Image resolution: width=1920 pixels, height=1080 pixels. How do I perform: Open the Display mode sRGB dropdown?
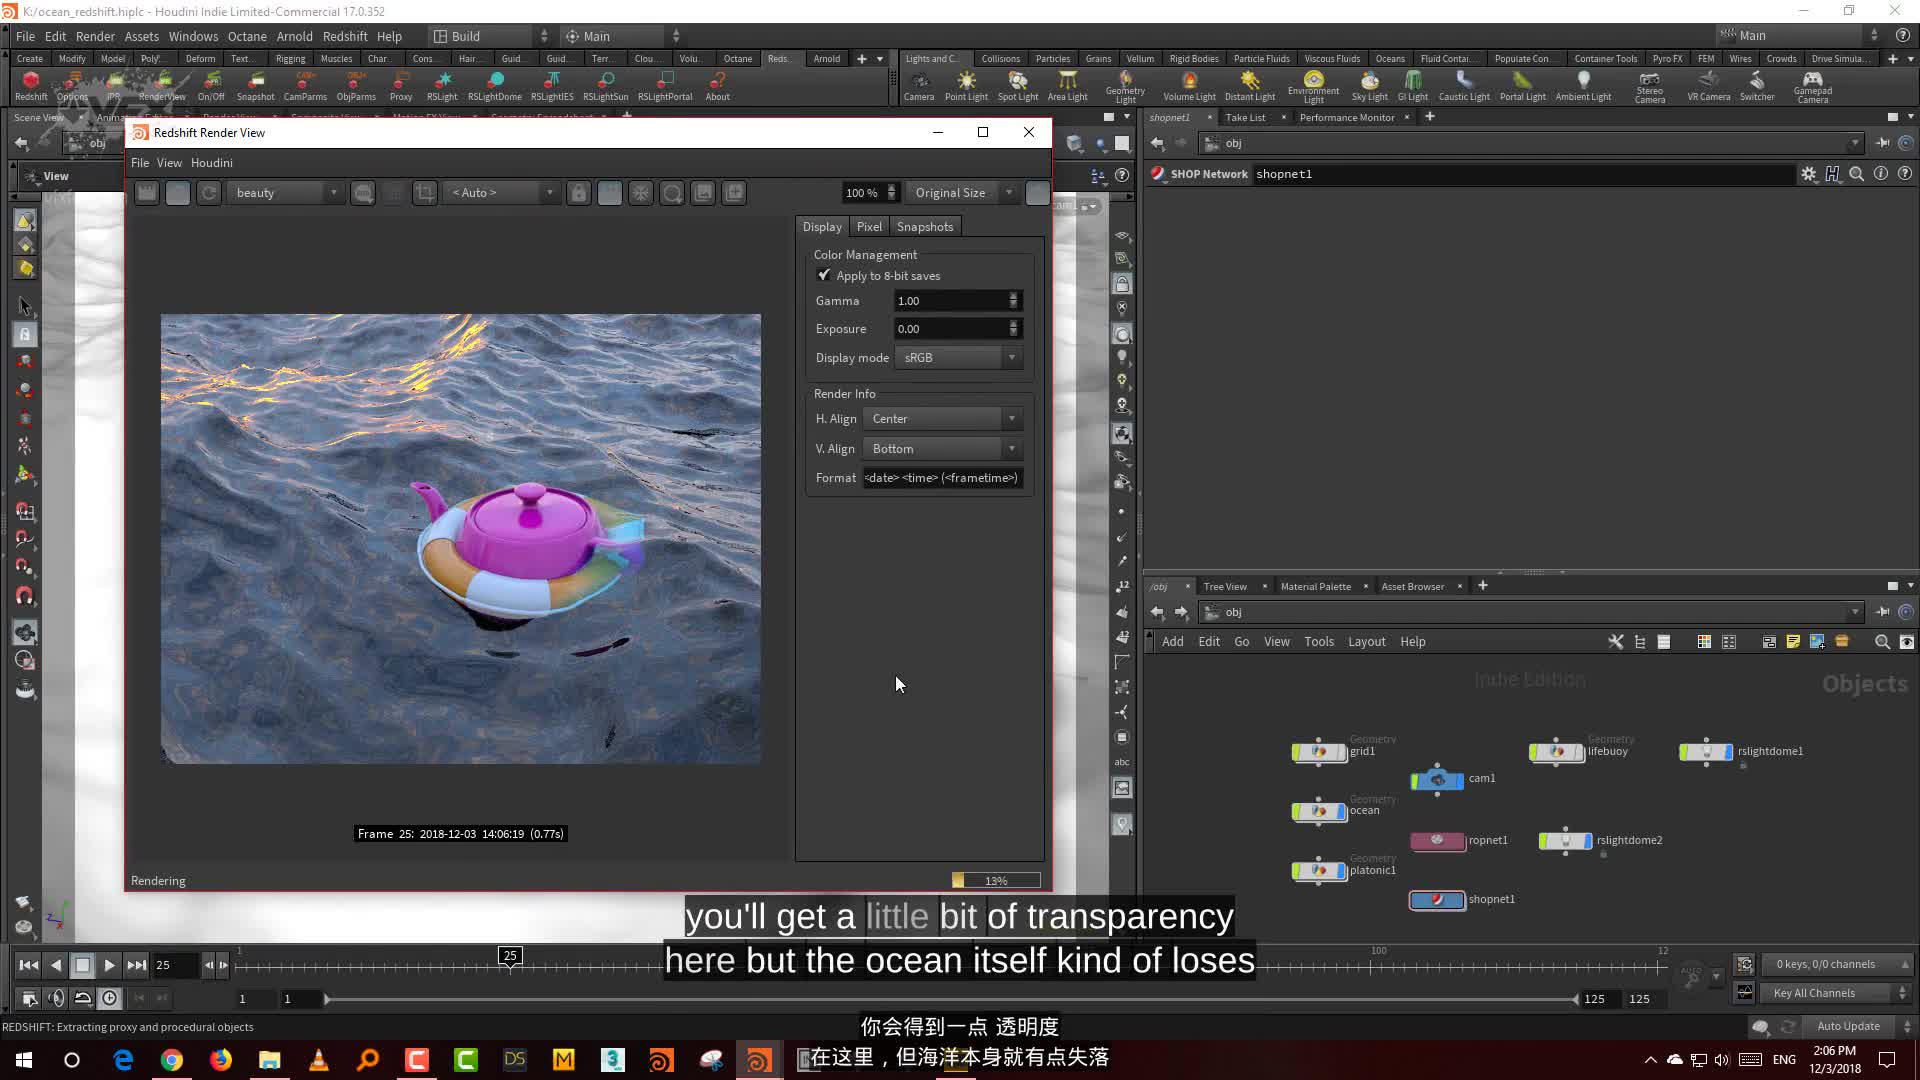(x=957, y=357)
